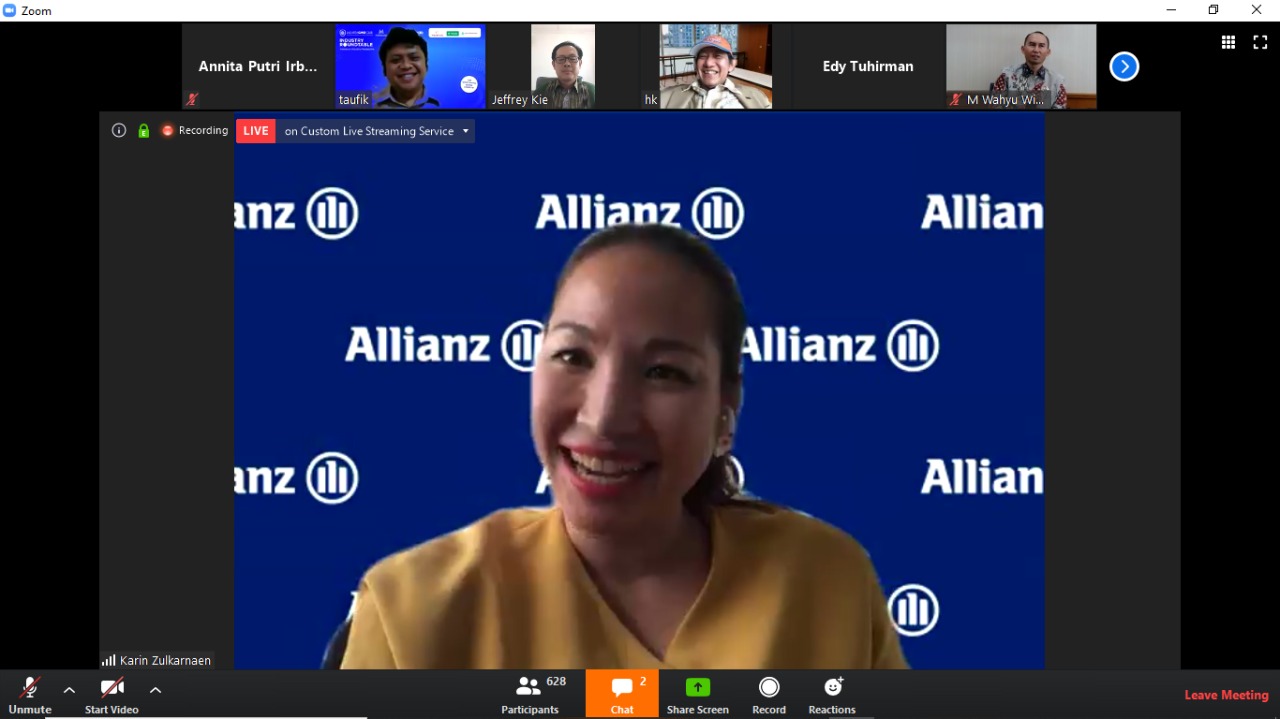Close the Zoom window
The image size is (1280, 719).
click(1257, 10)
